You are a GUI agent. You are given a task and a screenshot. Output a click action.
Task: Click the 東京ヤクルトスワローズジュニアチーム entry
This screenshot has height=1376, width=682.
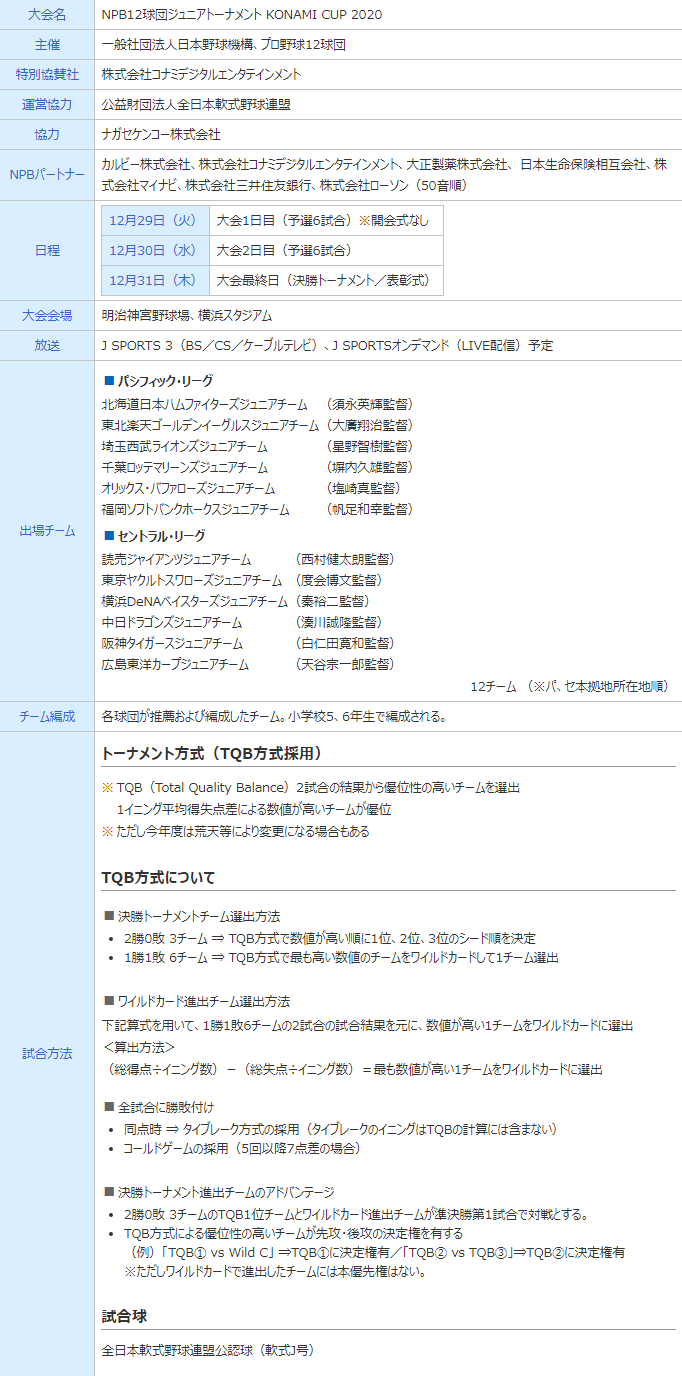[x=192, y=580]
